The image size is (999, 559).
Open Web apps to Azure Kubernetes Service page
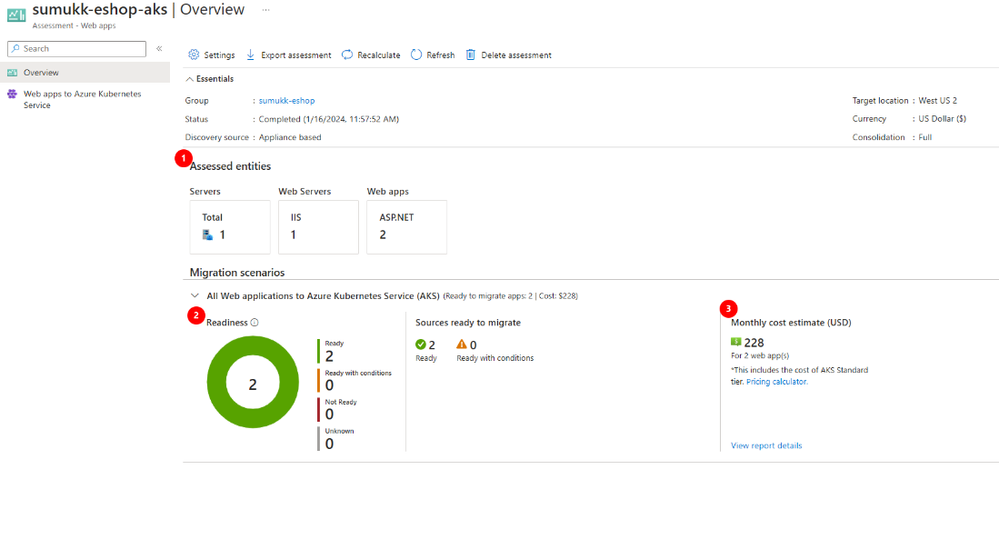(85, 99)
